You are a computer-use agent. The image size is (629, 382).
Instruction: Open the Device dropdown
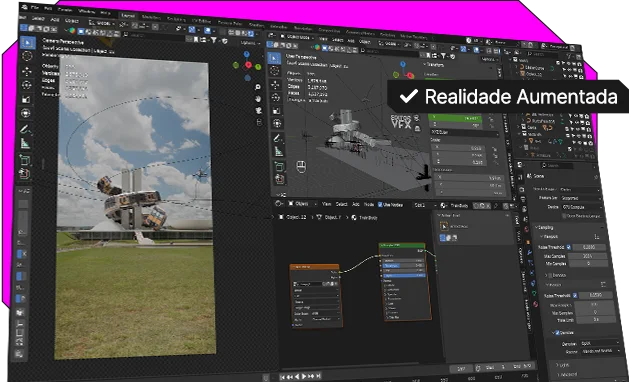point(582,207)
